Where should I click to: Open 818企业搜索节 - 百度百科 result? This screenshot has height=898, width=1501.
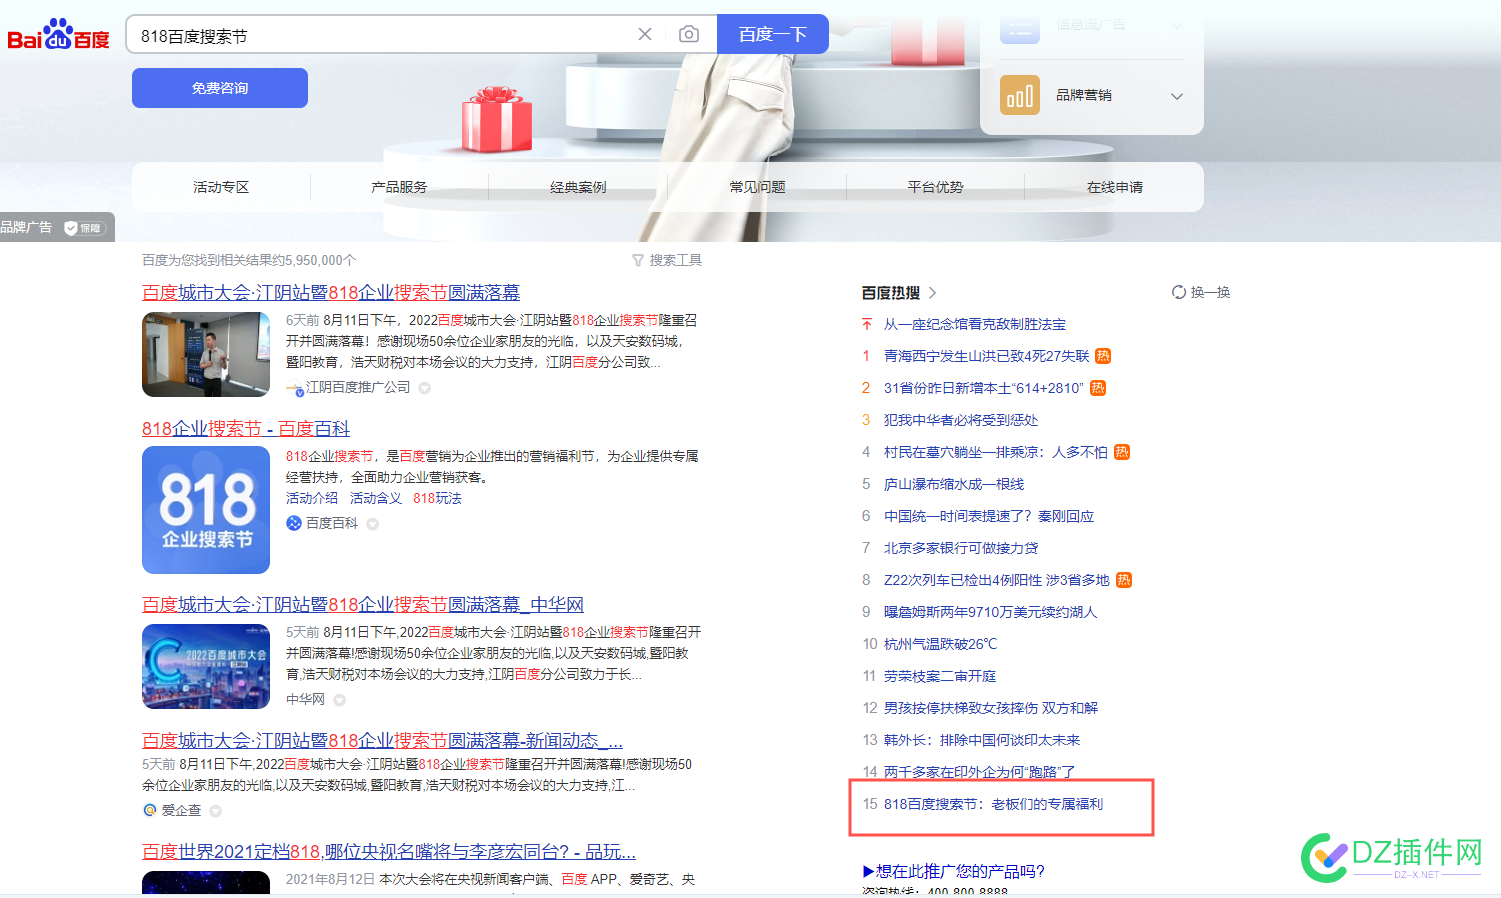tap(246, 428)
